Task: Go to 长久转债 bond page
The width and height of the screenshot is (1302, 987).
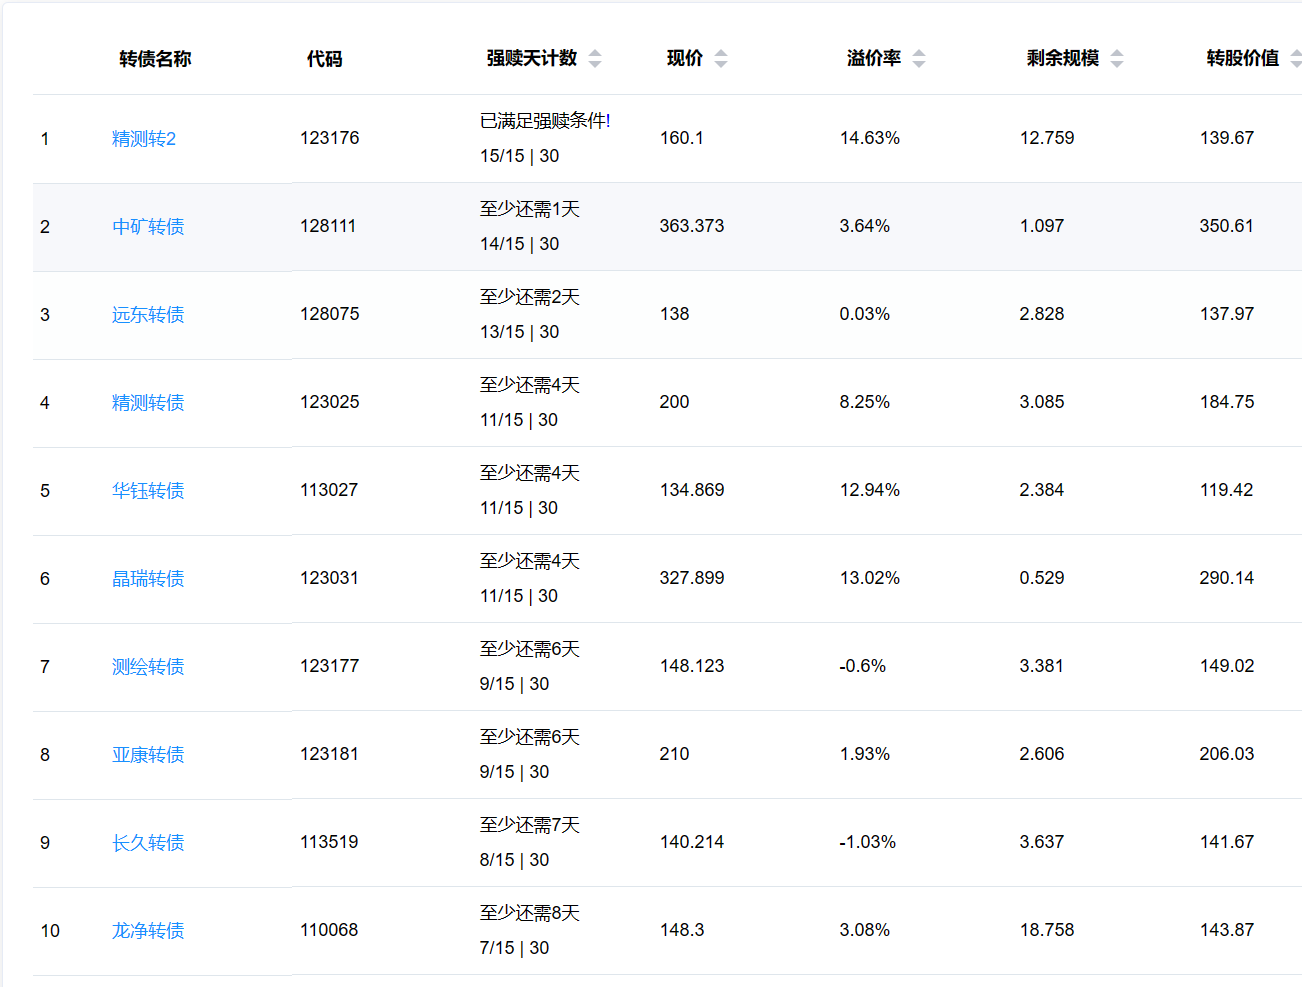Action: tap(148, 843)
